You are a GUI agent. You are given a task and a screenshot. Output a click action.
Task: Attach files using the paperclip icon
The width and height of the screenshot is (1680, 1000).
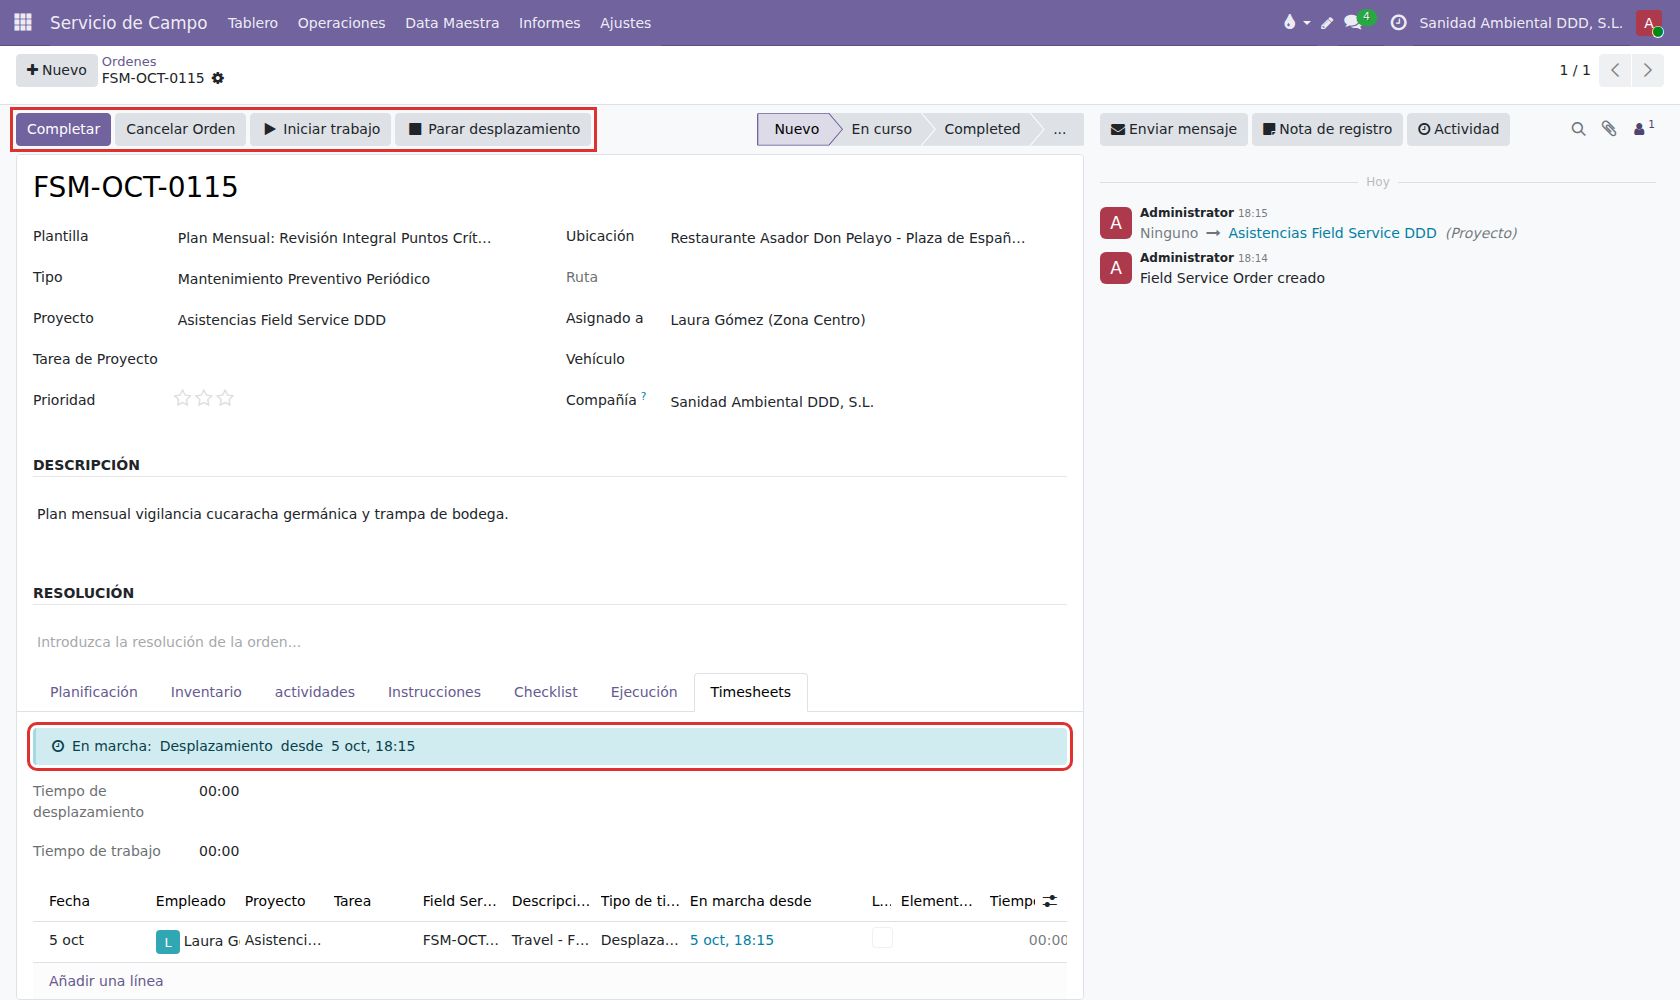pos(1609,129)
